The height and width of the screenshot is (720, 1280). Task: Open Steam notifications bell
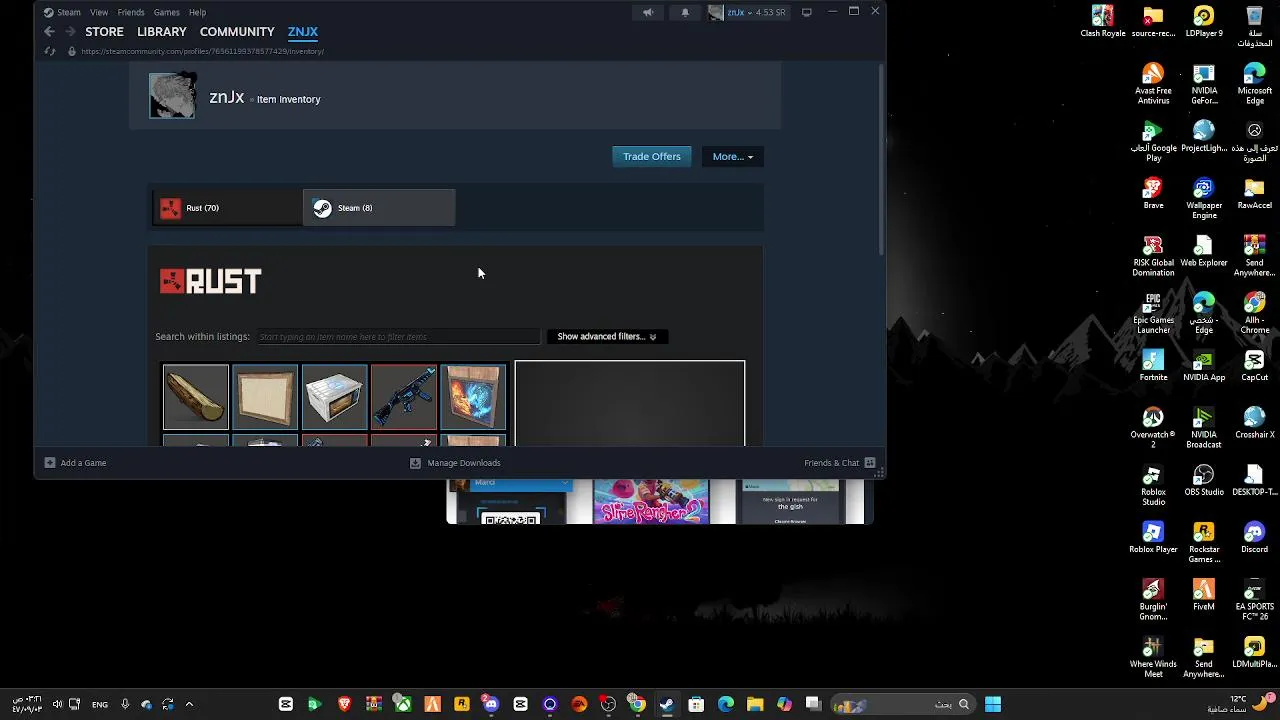pyautogui.click(x=685, y=12)
